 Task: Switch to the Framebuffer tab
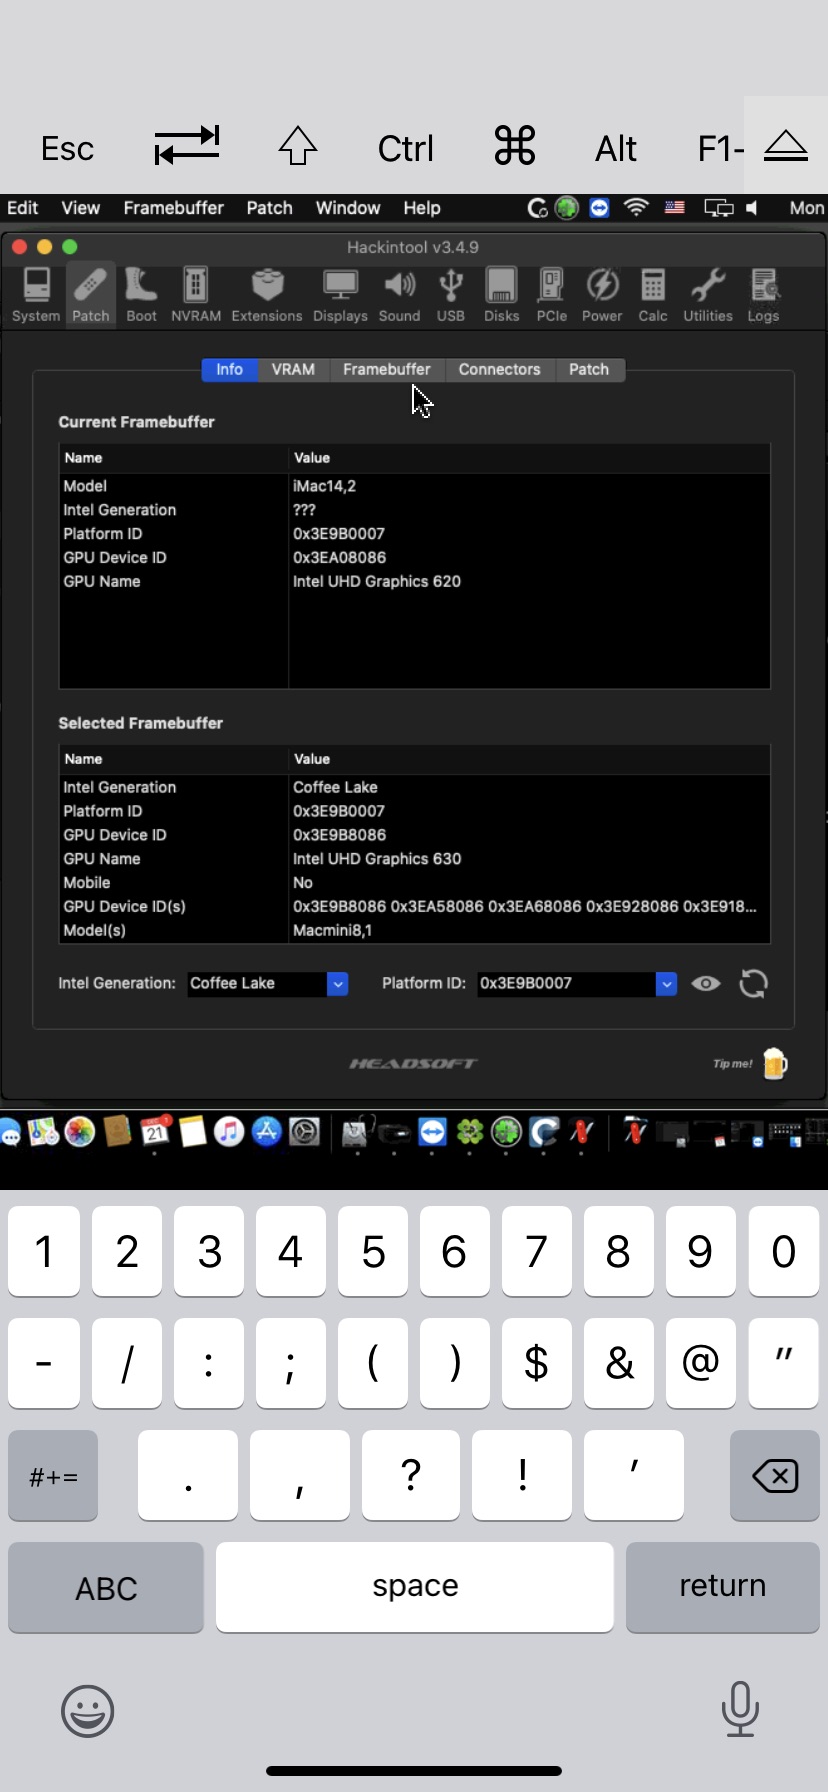click(x=387, y=370)
